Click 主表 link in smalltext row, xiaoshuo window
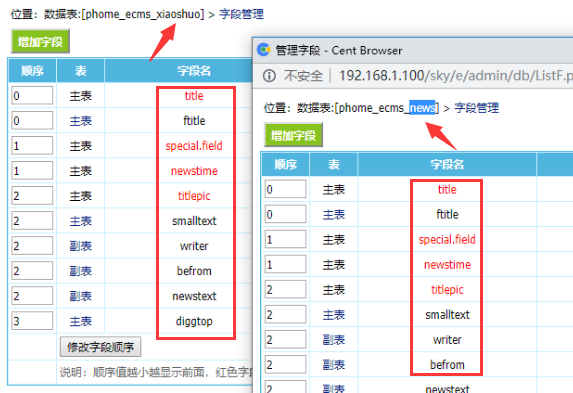 point(80,221)
